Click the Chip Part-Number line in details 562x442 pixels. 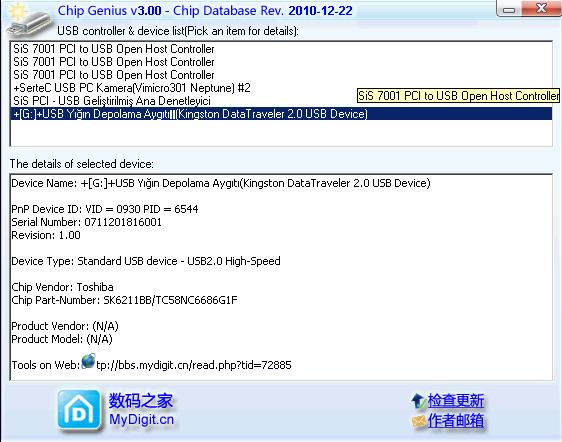124,300
